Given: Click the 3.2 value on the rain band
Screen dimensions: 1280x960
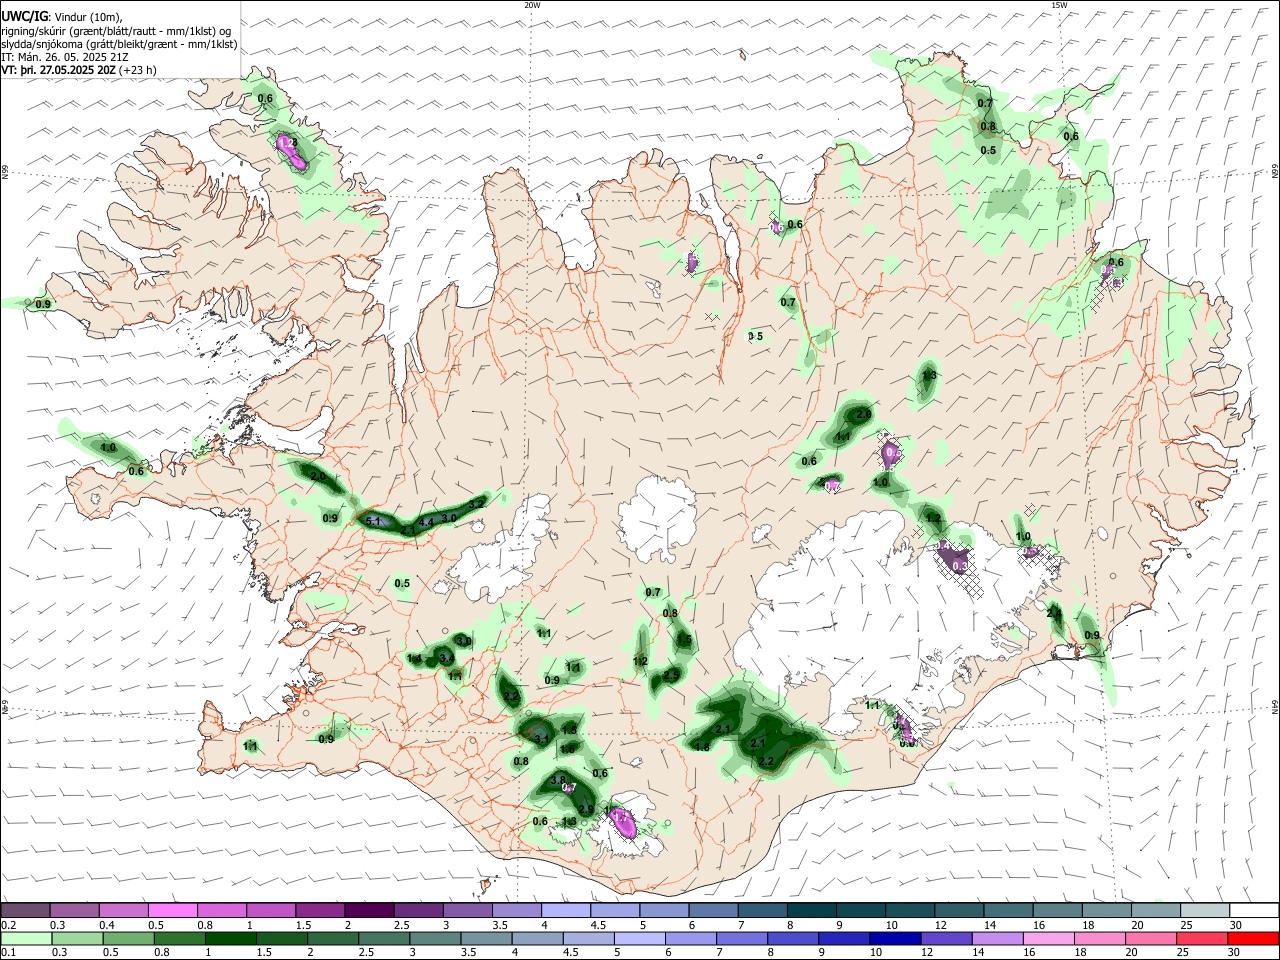Looking at the screenshot, I should click(477, 503).
